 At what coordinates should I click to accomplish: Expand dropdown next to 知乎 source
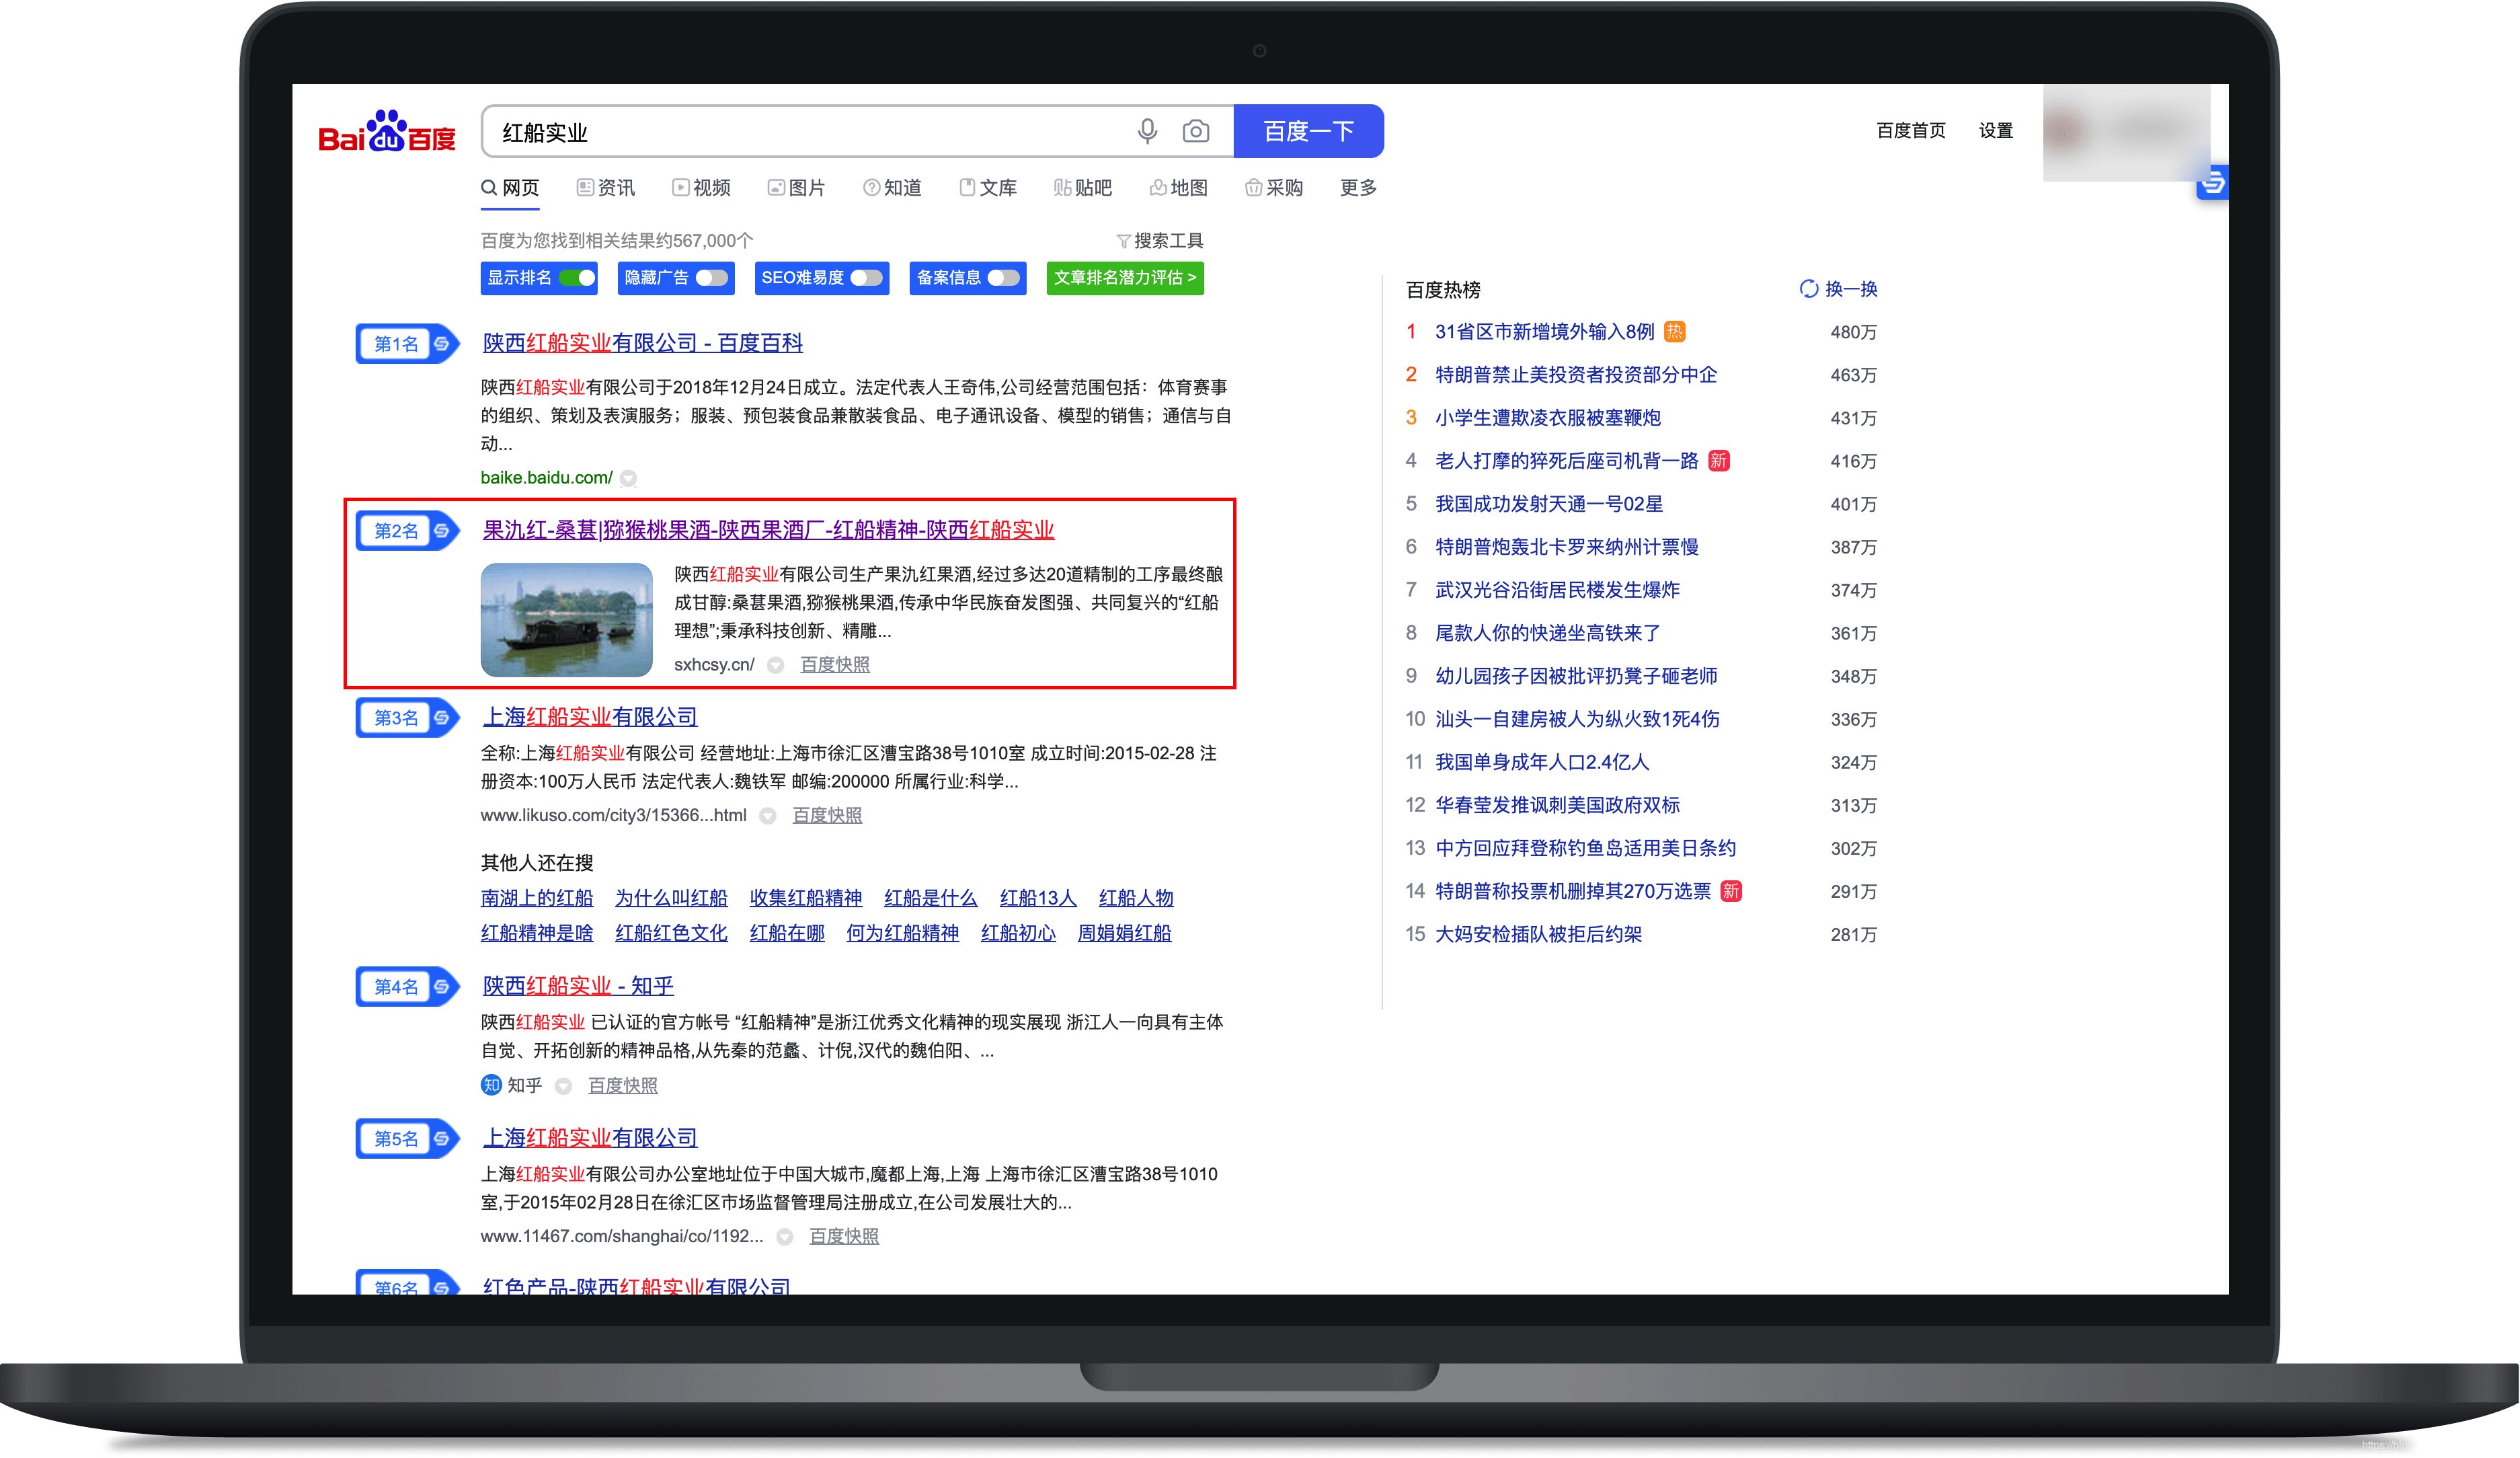click(x=563, y=1086)
